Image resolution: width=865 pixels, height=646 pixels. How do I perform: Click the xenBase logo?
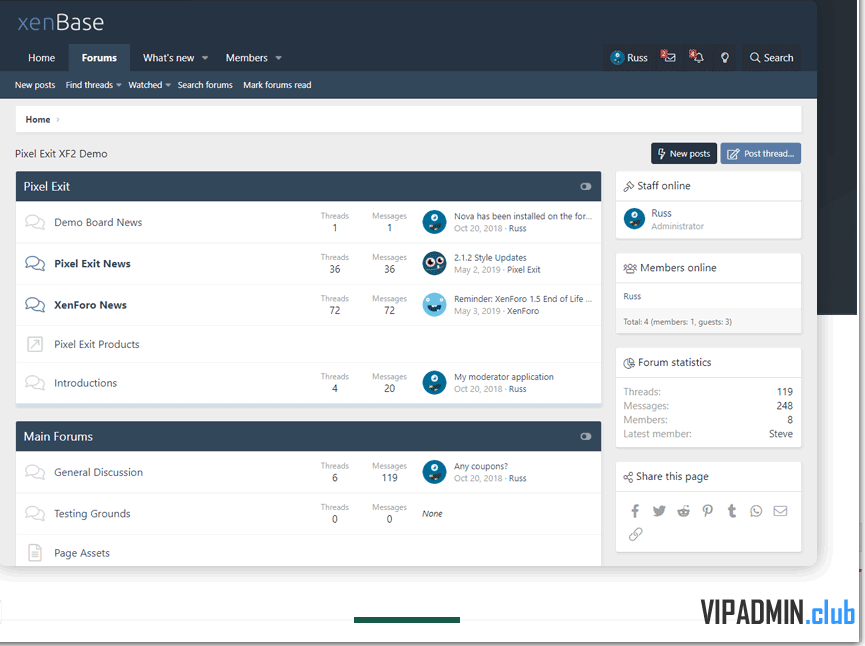pyautogui.click(x=61, y=23)
